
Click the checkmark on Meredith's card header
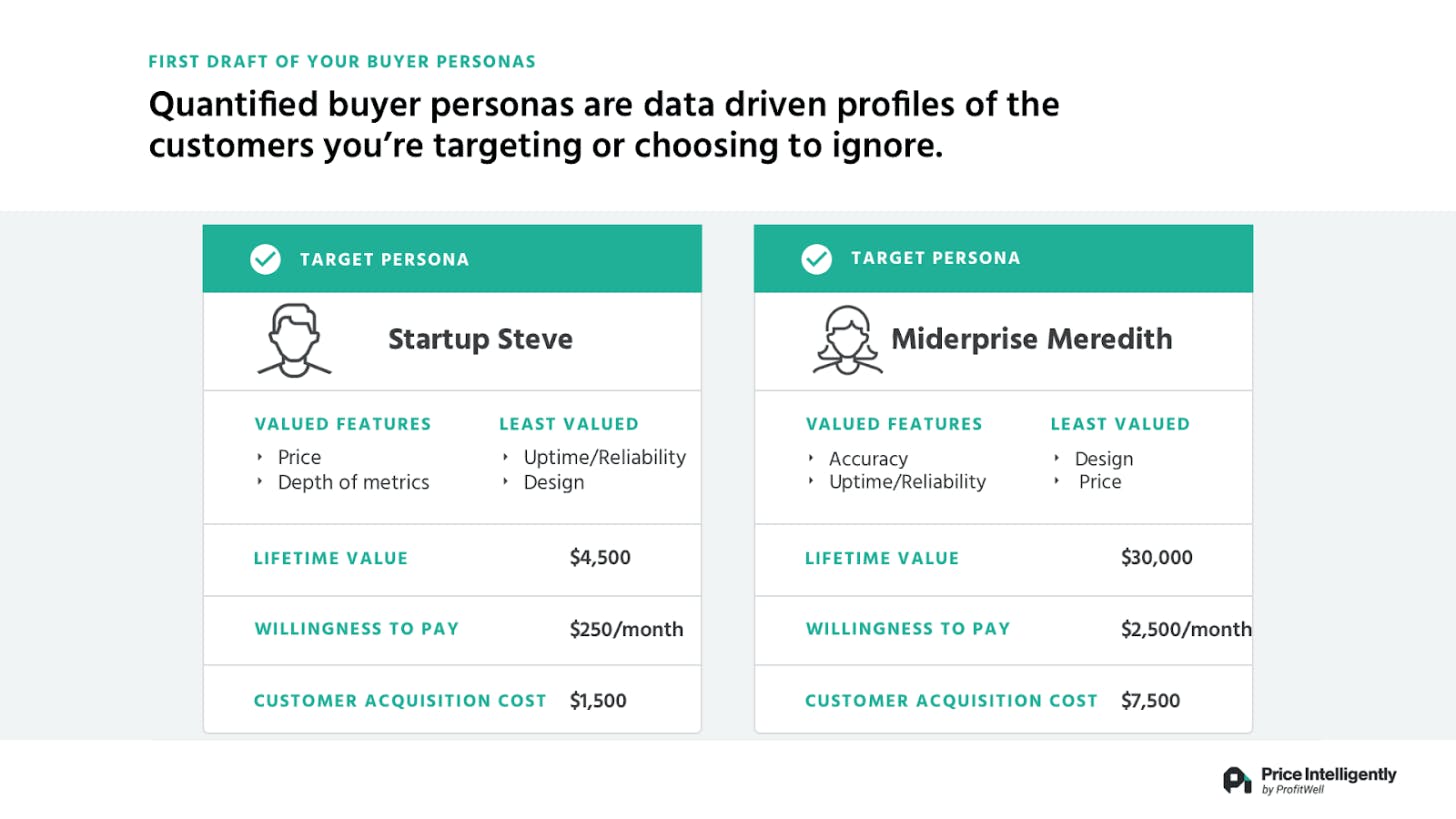point(817,259)
